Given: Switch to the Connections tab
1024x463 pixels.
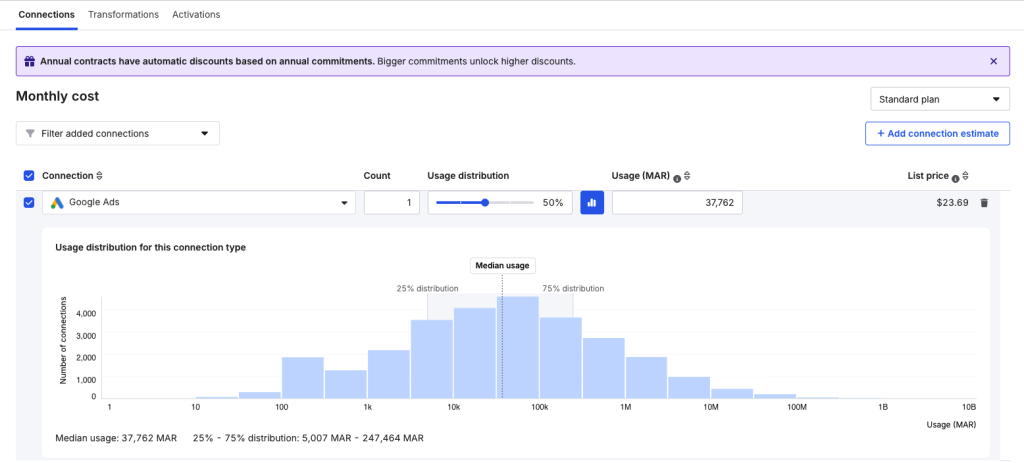Looking at the screenshot, I should pos(46,14).
